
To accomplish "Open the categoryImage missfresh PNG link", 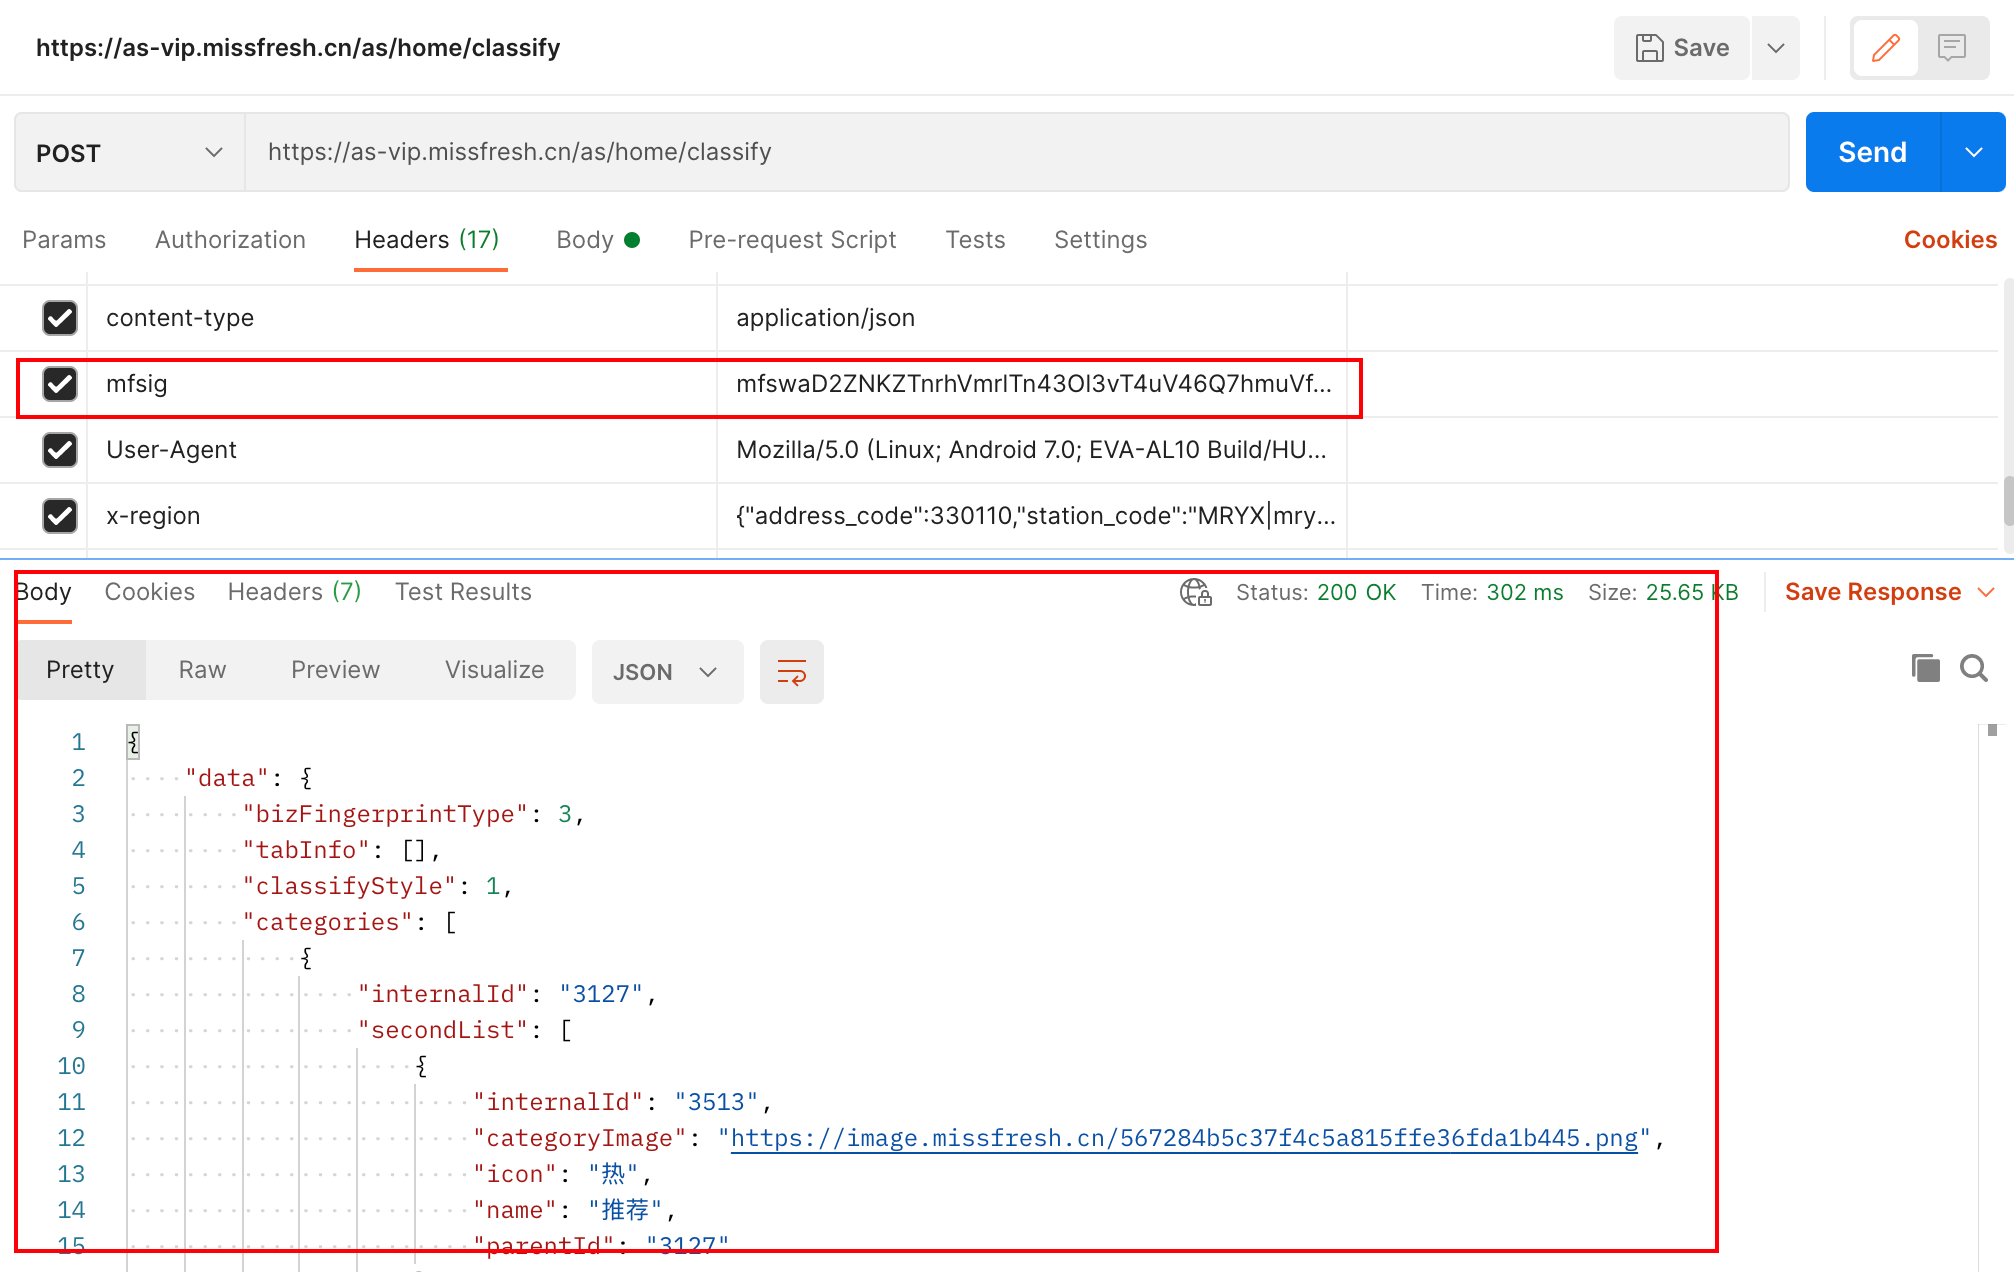I will 1184,1138.
